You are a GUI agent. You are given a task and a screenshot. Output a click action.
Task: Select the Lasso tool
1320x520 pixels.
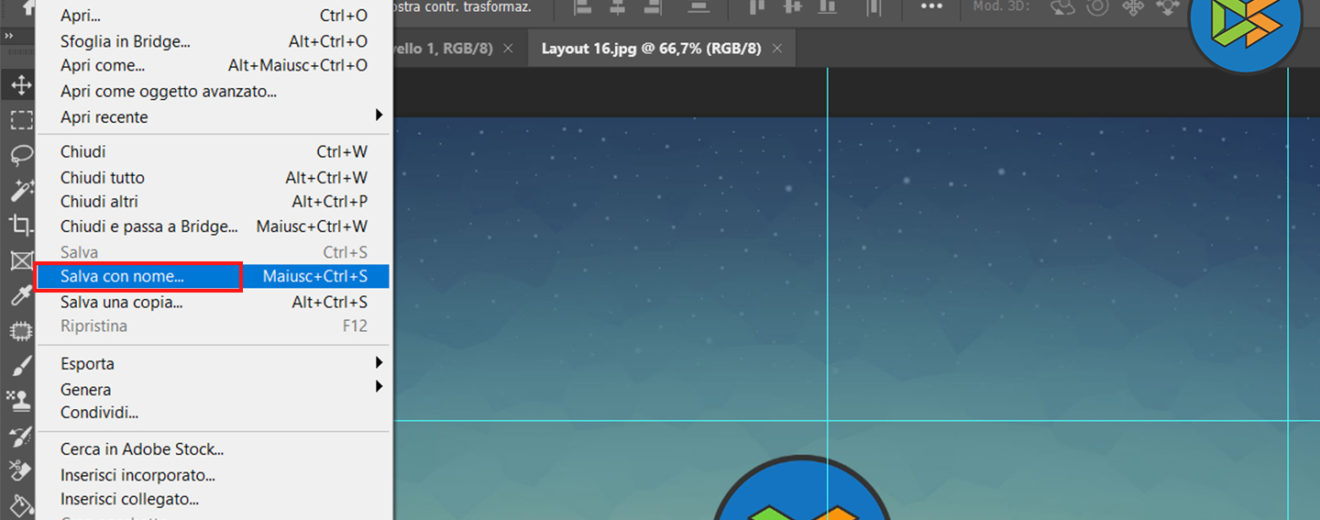pos(20,155)
